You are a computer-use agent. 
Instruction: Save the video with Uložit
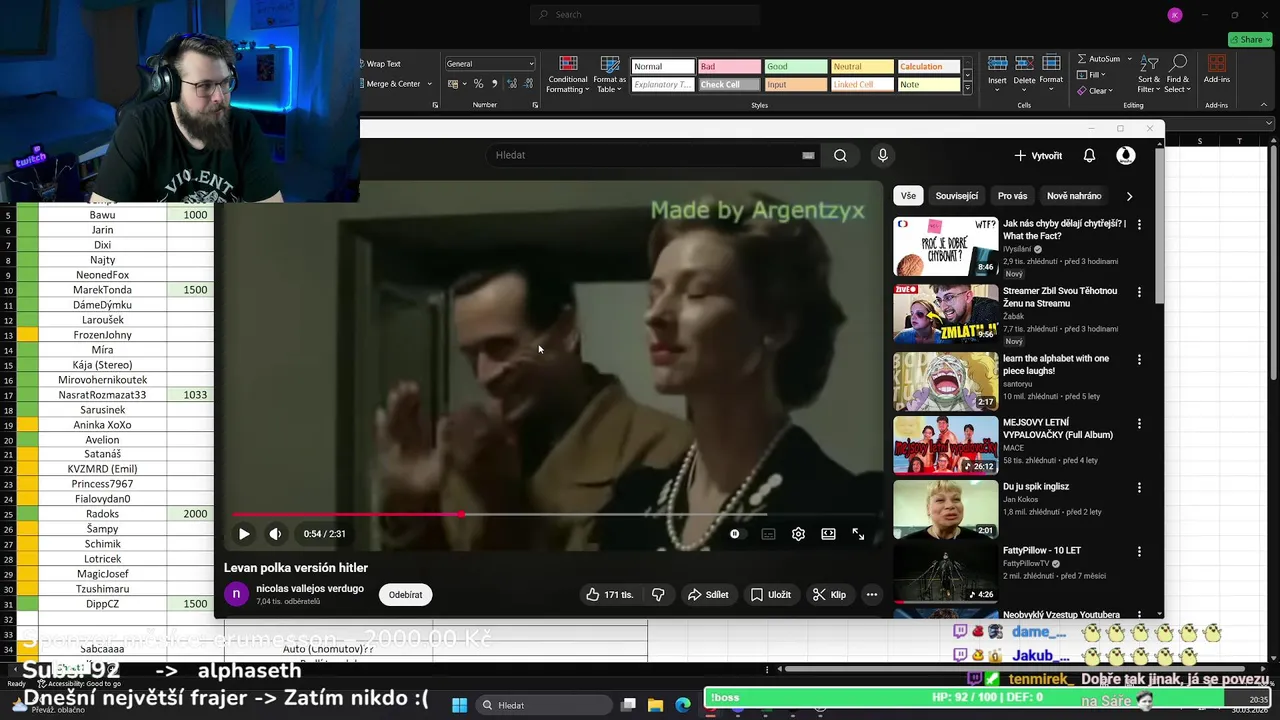pyautogui.click(x=770, y=594)
